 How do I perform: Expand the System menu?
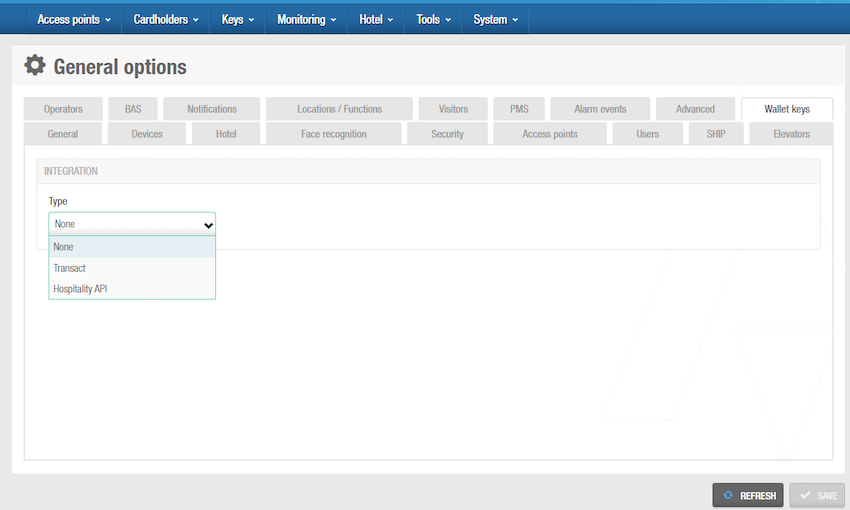pos(495,19)
